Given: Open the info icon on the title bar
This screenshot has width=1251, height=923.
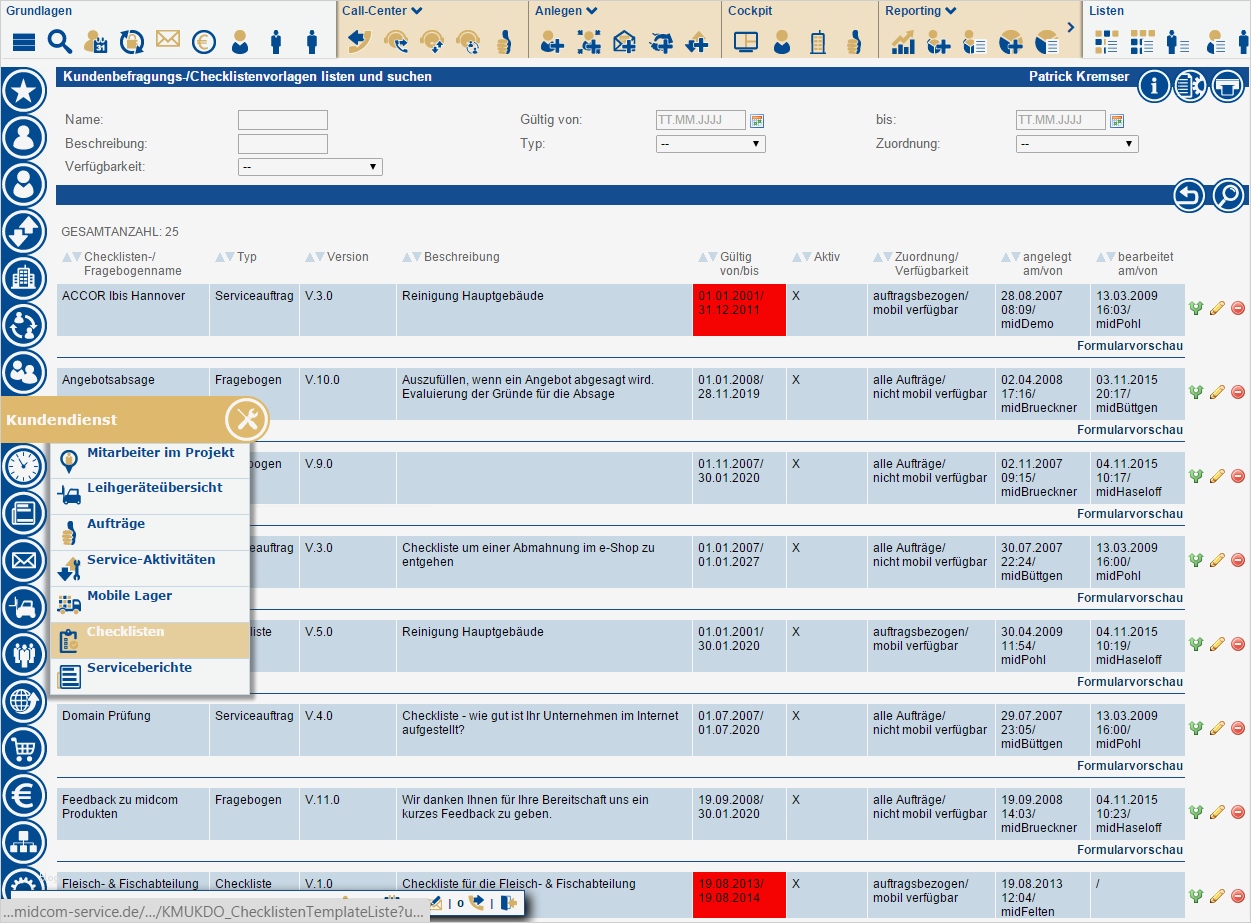Looking at the screenshot, I should pyautogui.click(x=1153, y=86).
